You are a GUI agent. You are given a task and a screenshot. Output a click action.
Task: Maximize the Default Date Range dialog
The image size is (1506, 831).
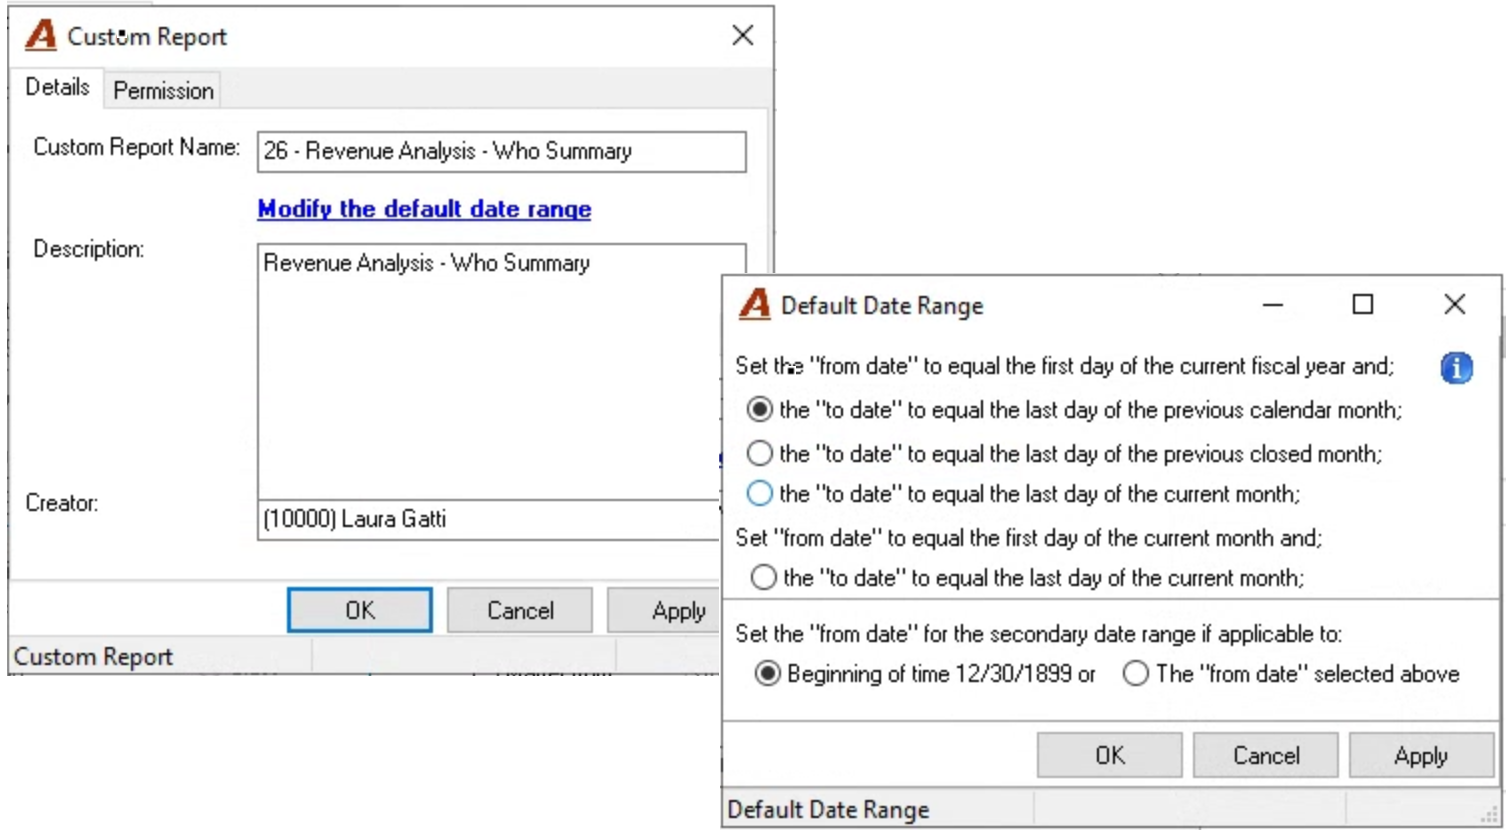(1363, 305)
